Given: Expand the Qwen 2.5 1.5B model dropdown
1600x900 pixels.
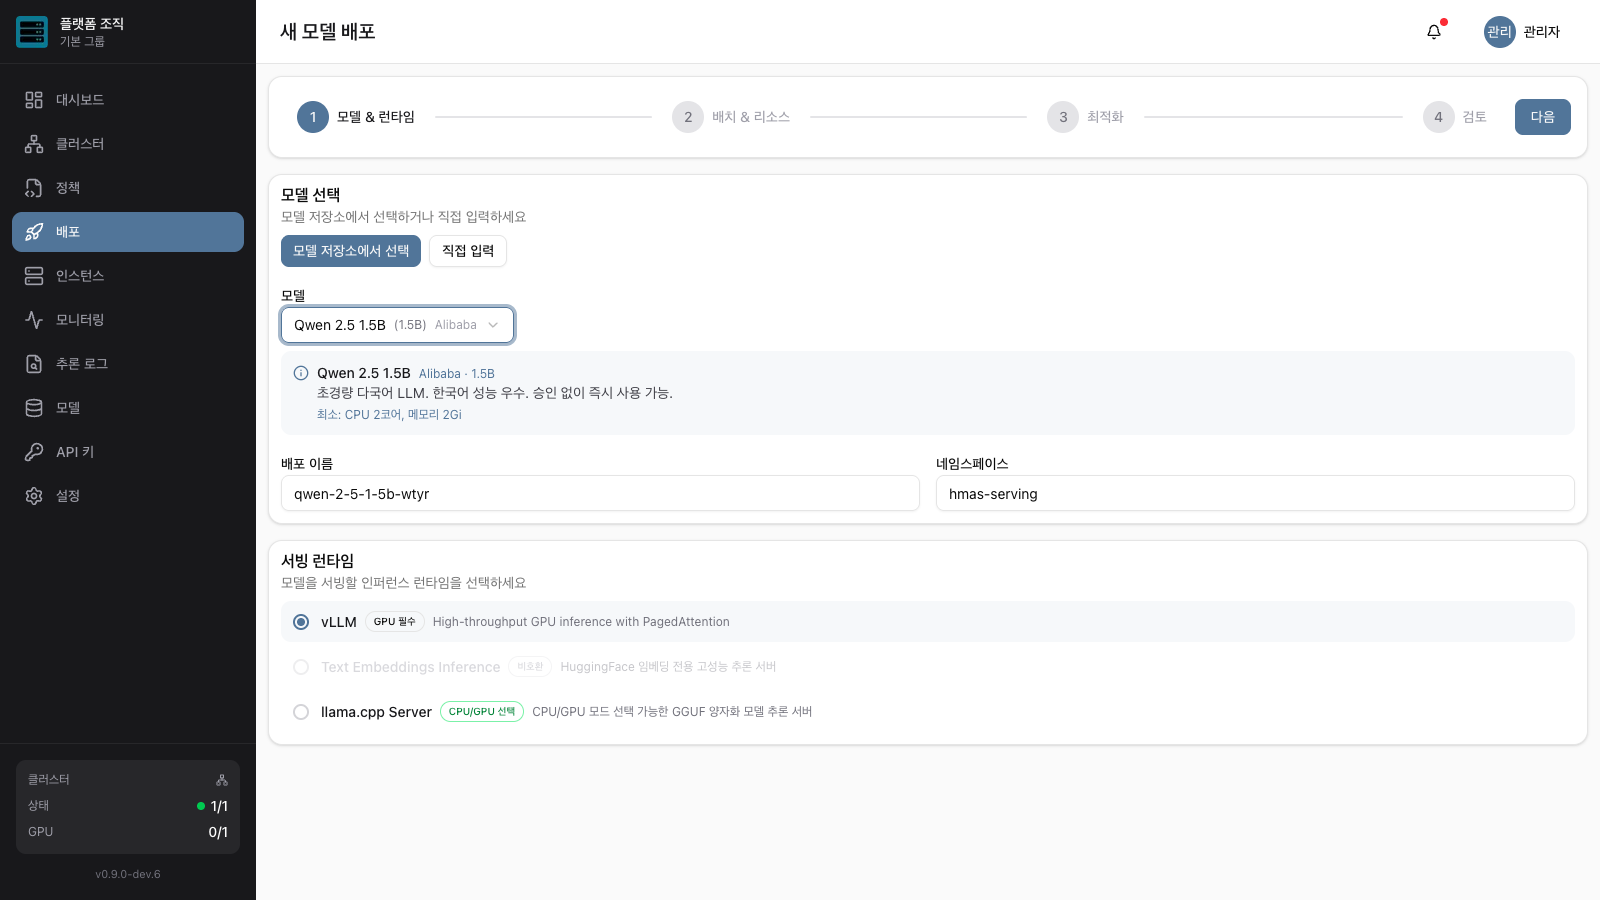Looking at the screenshot, I should tap(398, 325).
